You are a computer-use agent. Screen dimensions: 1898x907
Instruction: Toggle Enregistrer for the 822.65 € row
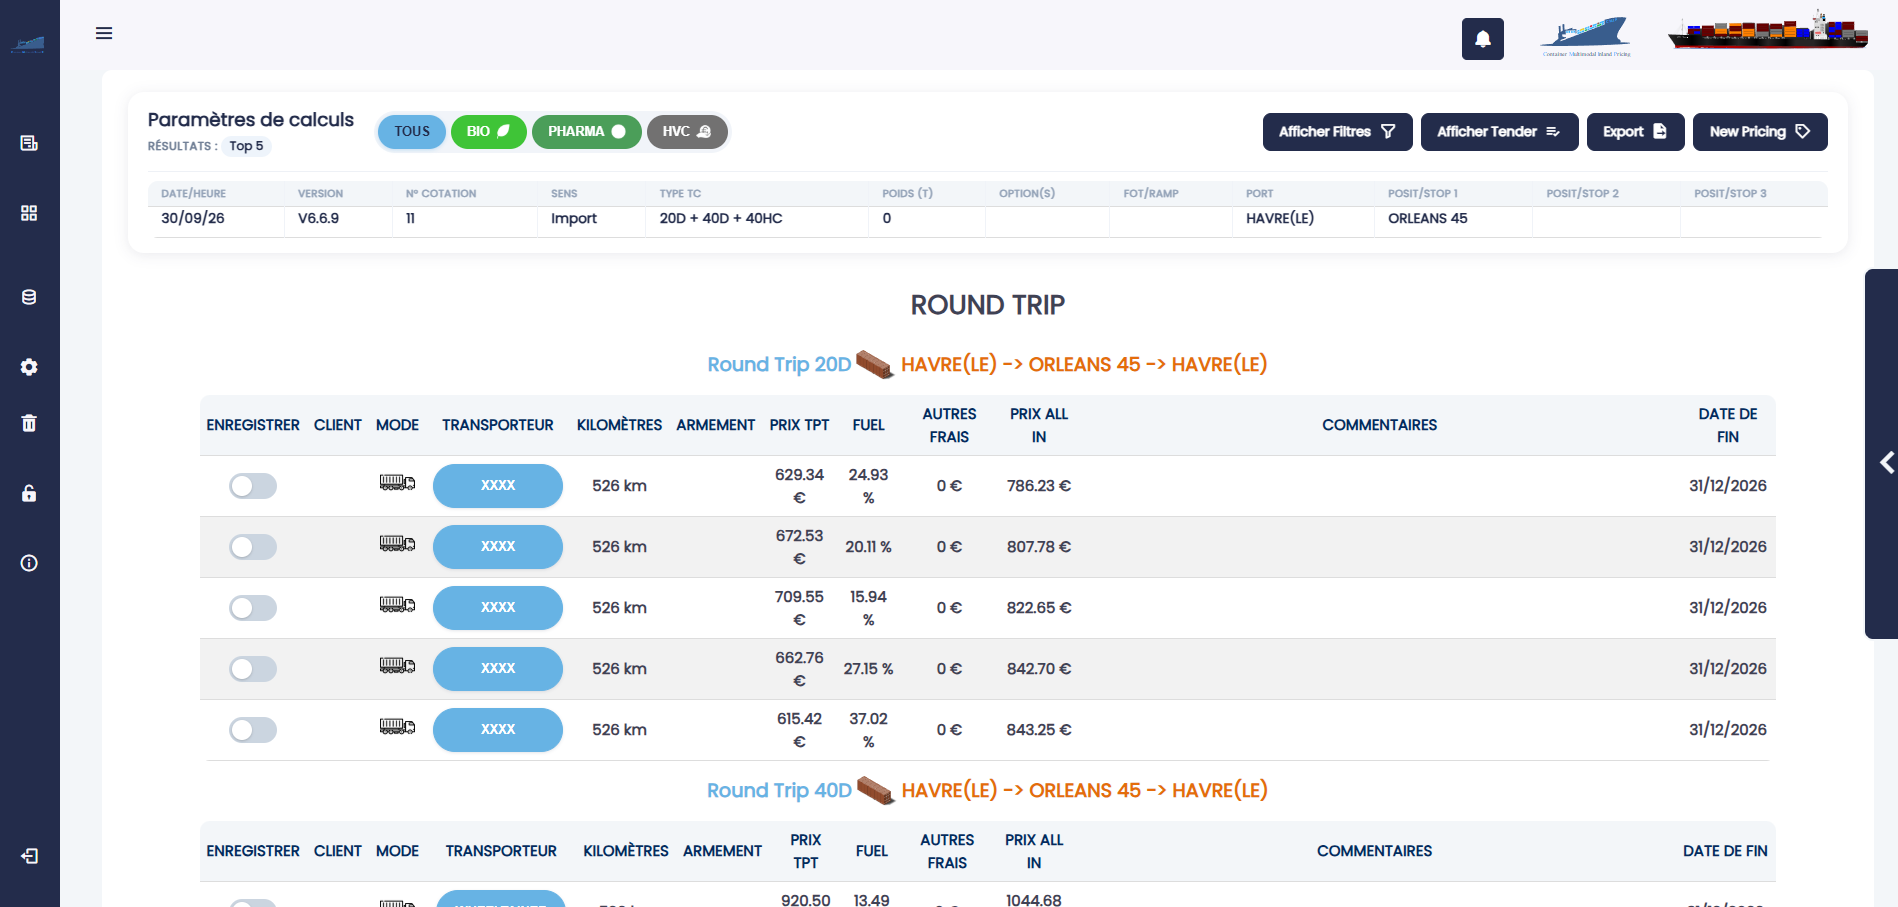(253, 608)
